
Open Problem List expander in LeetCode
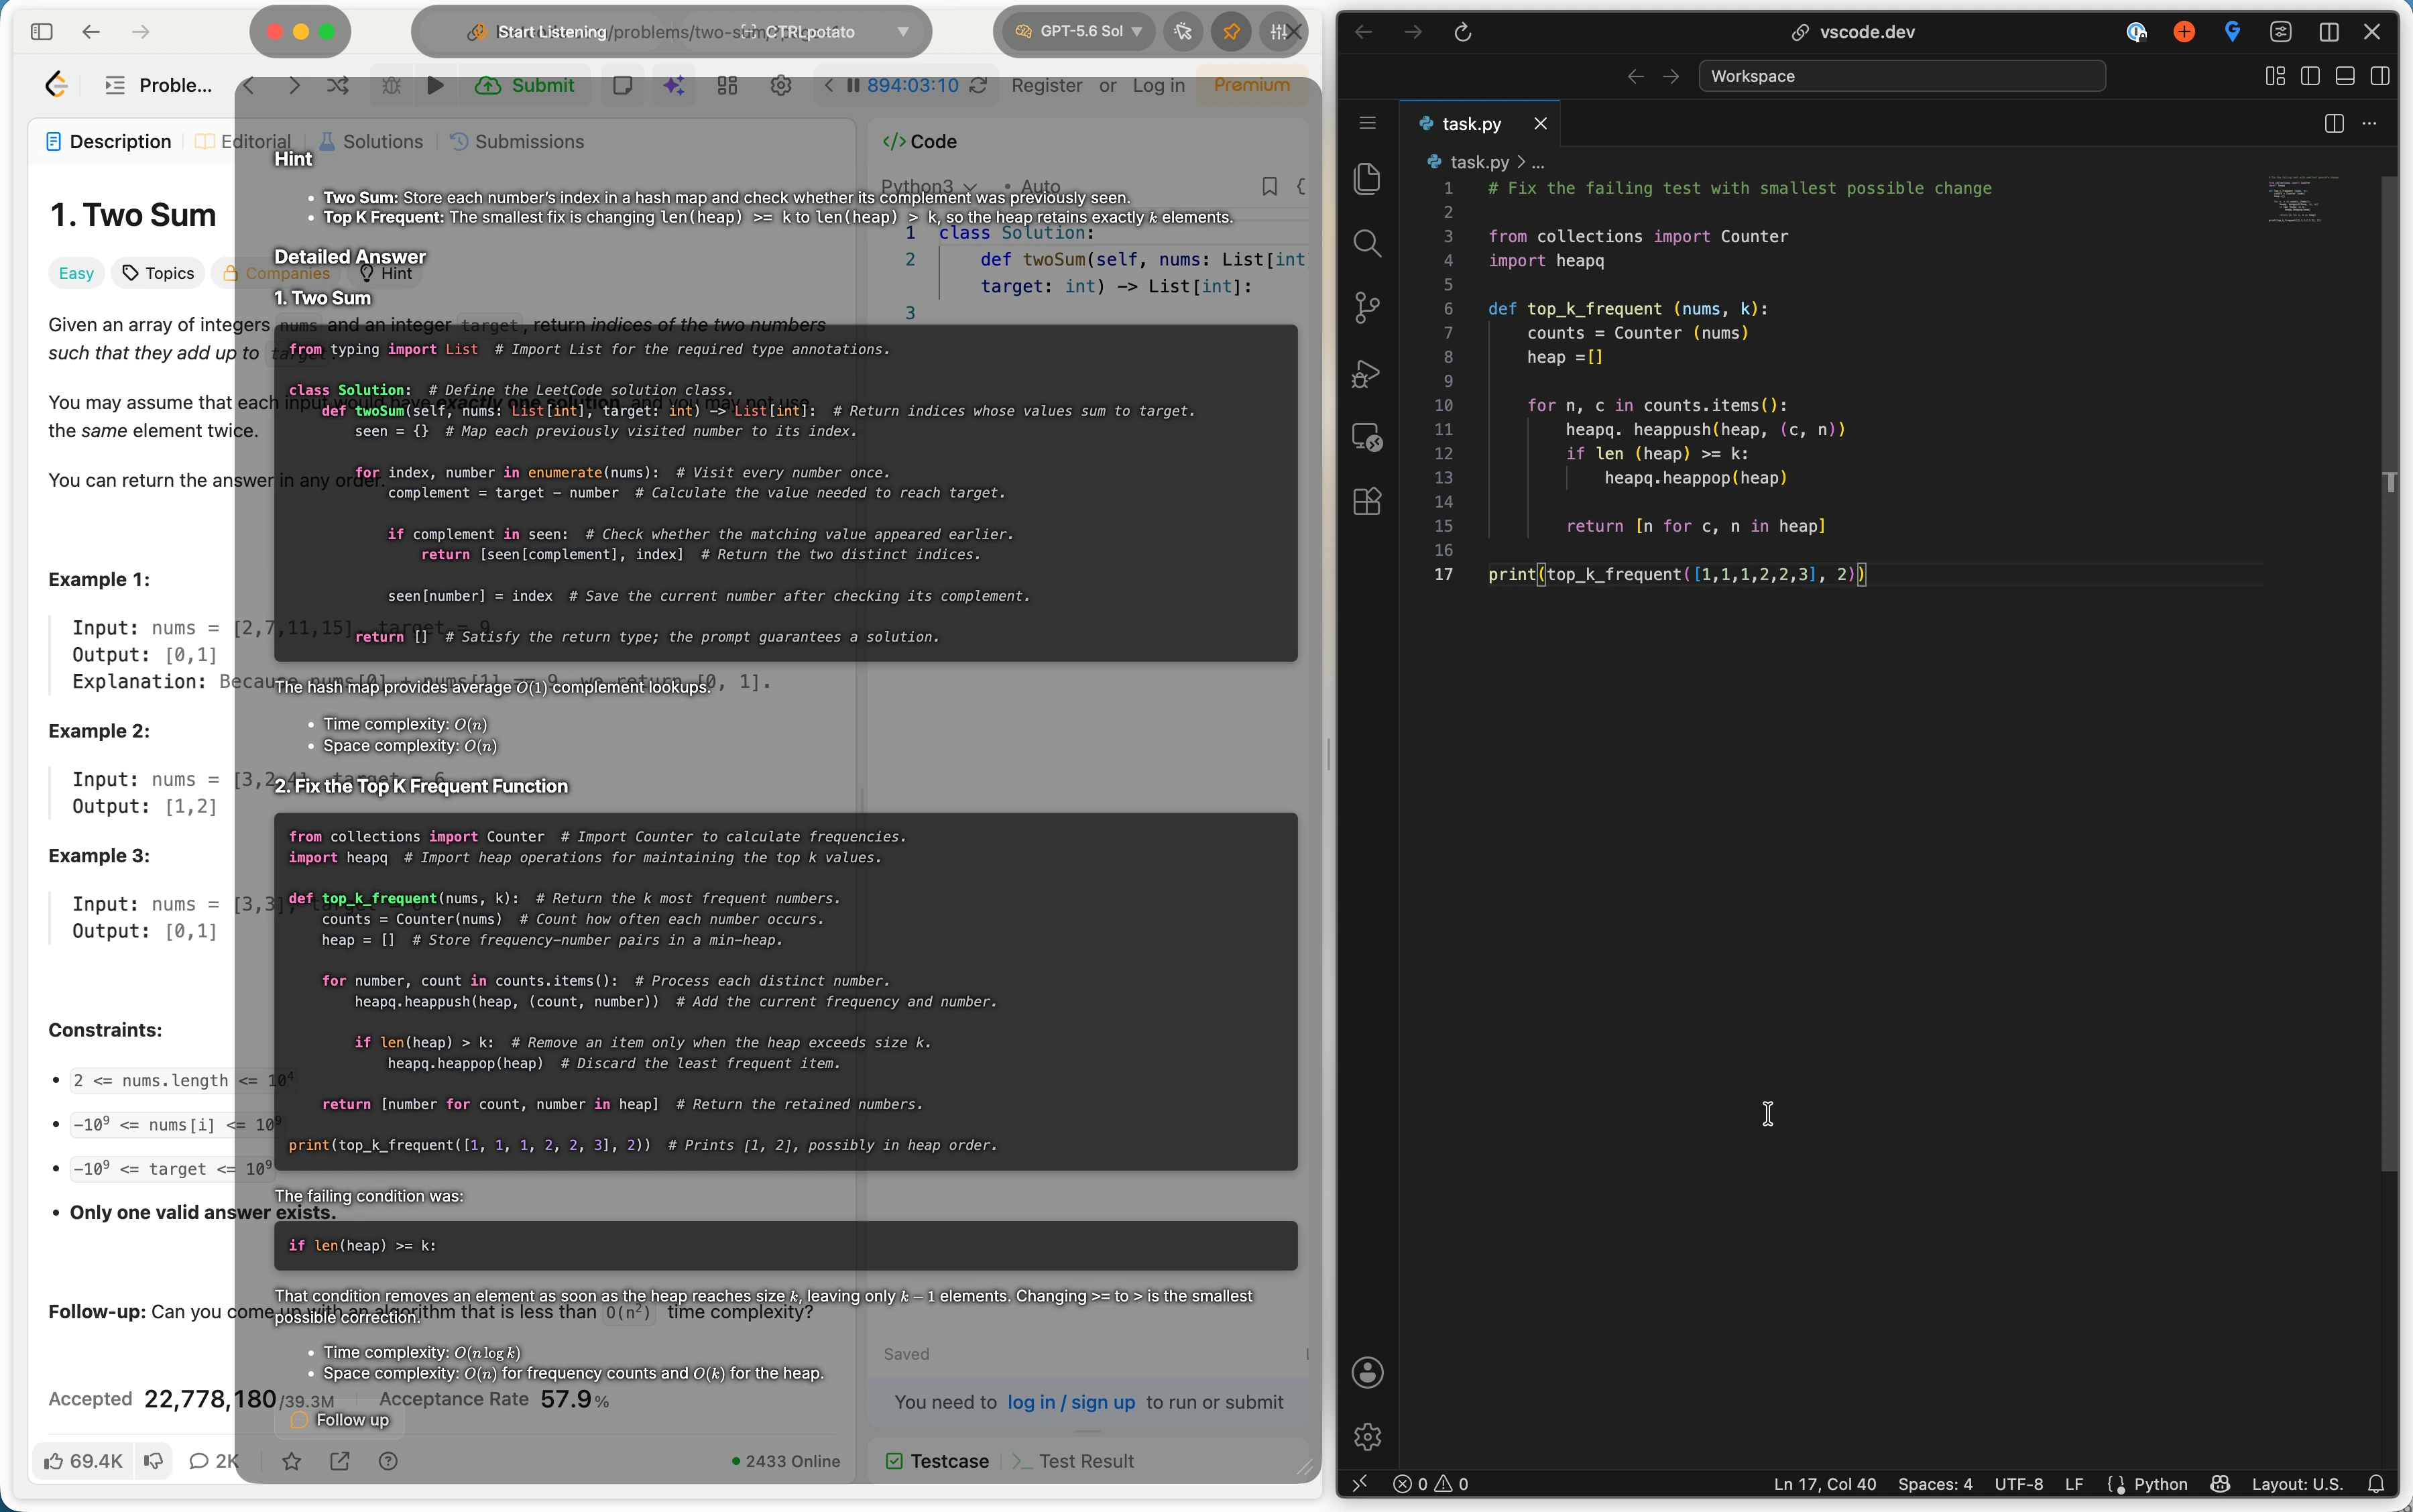coord(159,85)
